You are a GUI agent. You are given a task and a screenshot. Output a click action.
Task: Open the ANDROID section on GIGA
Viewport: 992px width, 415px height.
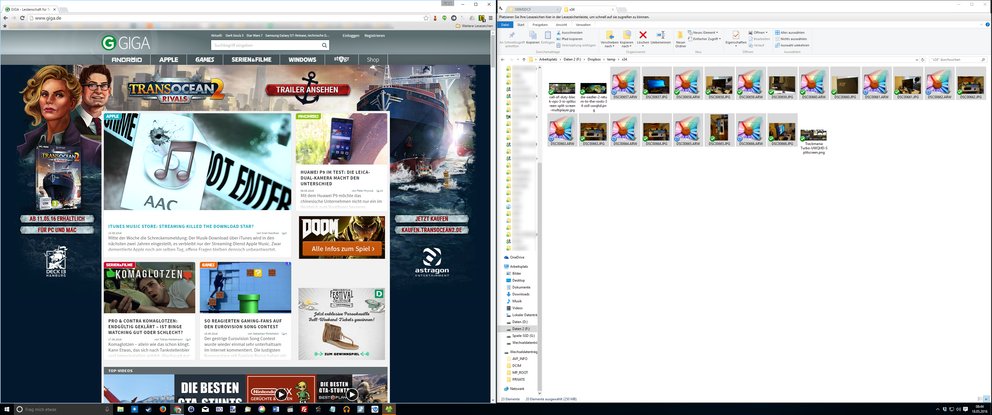[127, 59]
